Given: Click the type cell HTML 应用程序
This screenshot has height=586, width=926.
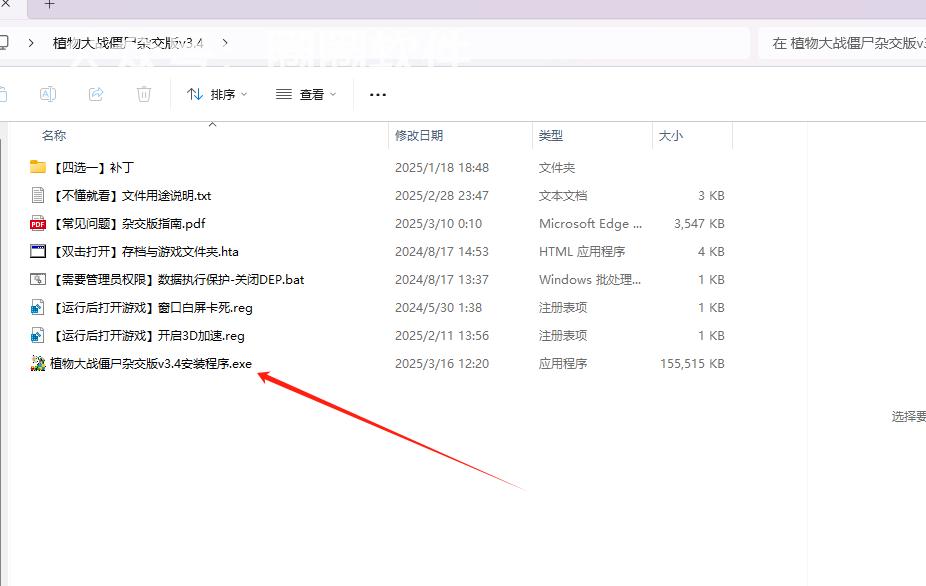Looking at the screenshot, I should coord(582,252).
